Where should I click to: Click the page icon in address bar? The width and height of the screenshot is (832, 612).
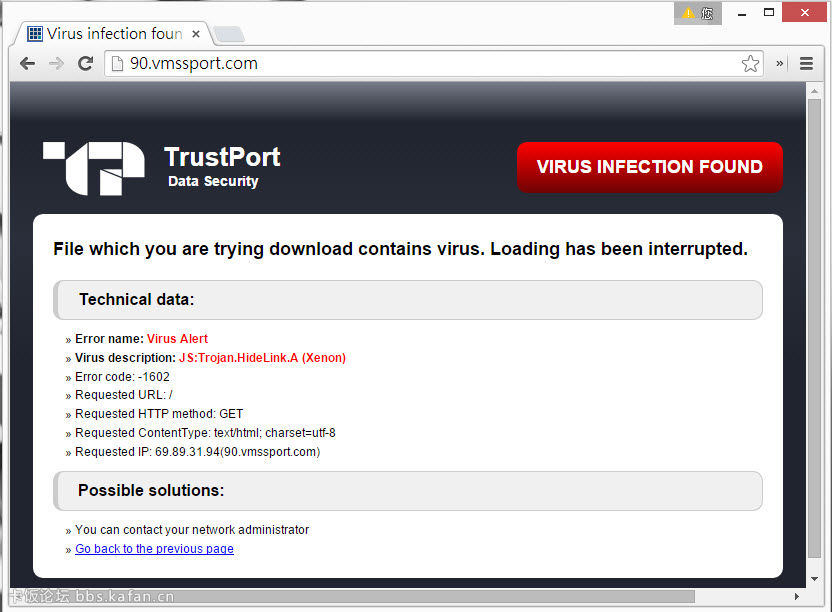pos(117,64)
